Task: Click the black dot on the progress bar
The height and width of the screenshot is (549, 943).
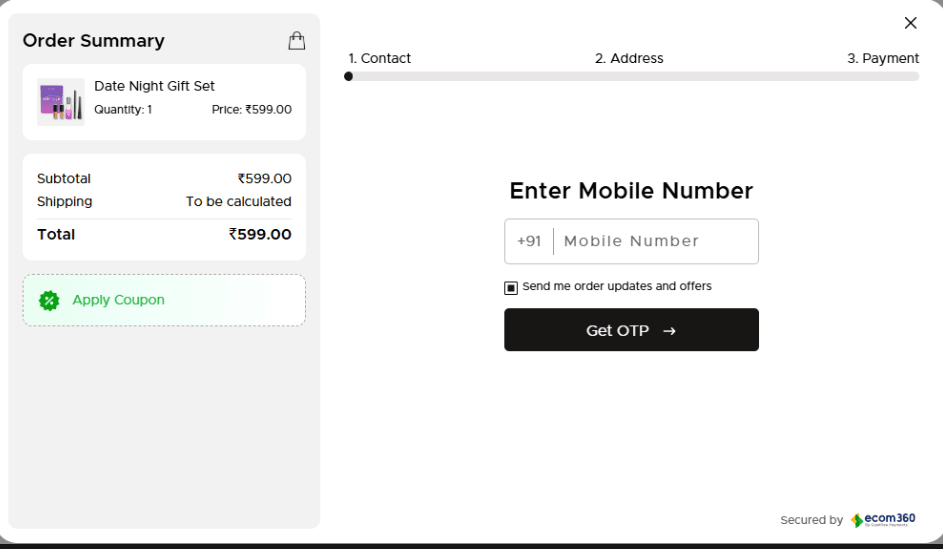Action: click(x=348, y=76)
